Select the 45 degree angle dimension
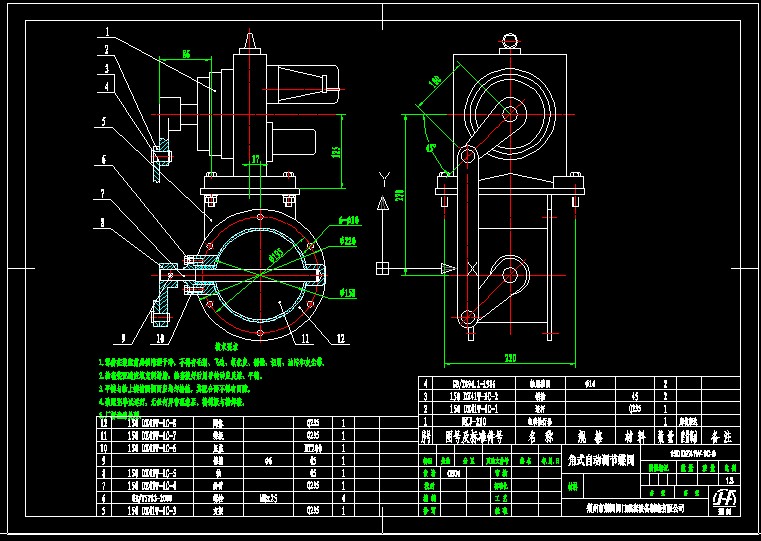 coord(431,148)
